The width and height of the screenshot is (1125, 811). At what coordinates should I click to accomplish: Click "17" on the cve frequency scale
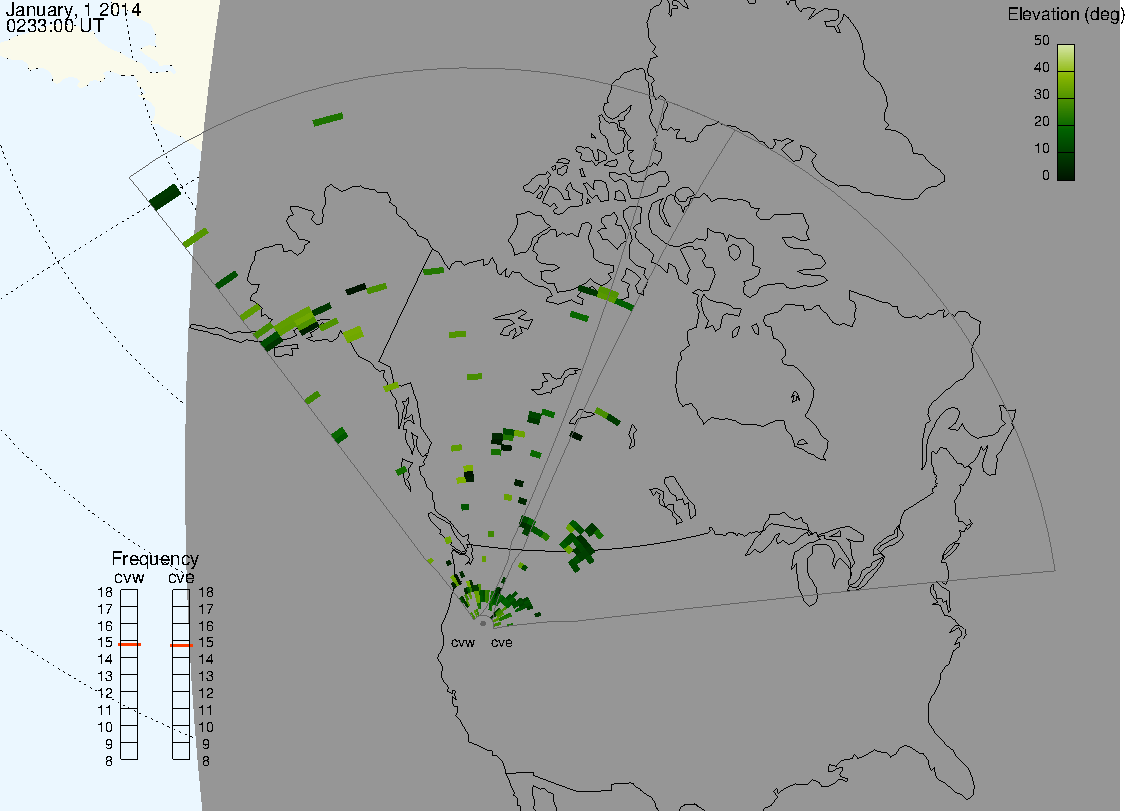click(x=206, y=609)
